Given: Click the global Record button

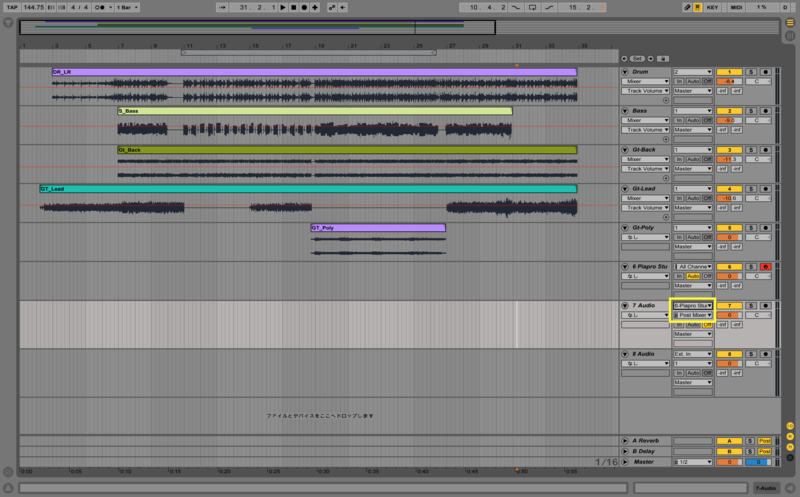Looking at the screenshot, I should 304,7.
